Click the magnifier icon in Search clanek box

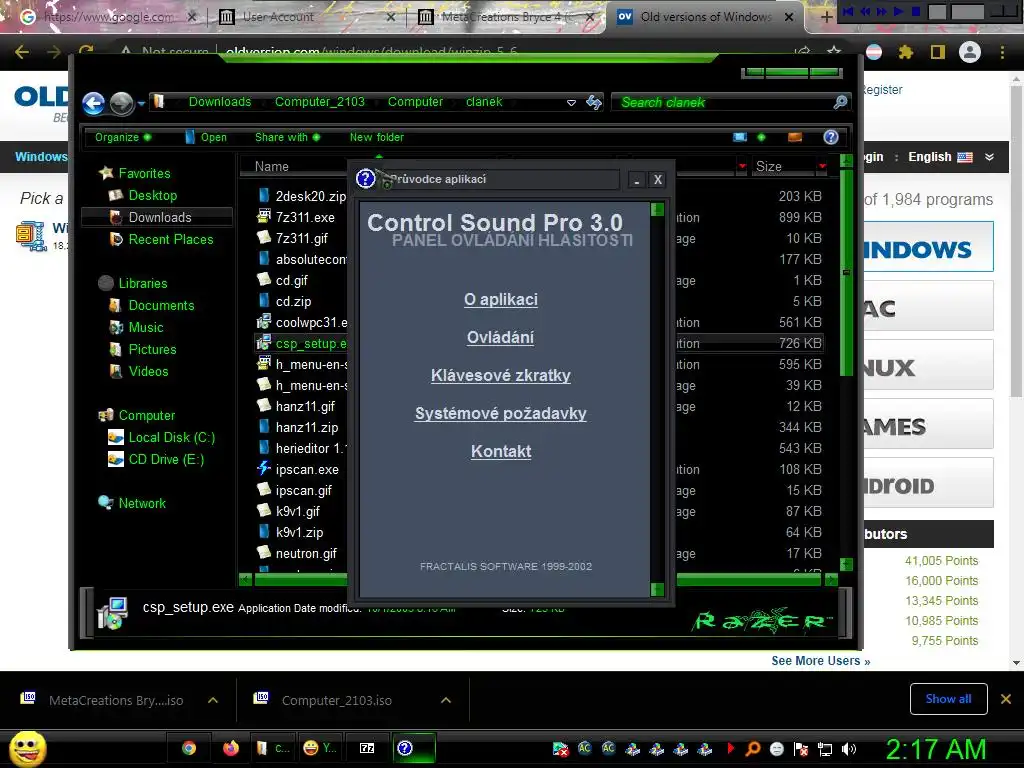coord(840,102)
